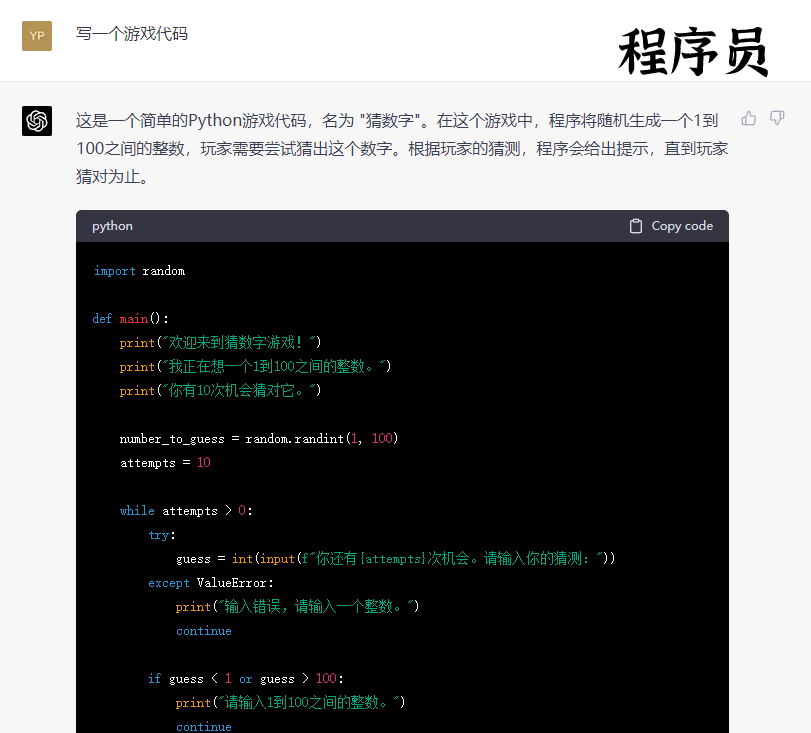Click the number_to_guess assignment line
Screen dimensions: 811x733
[x=259, y=439]
